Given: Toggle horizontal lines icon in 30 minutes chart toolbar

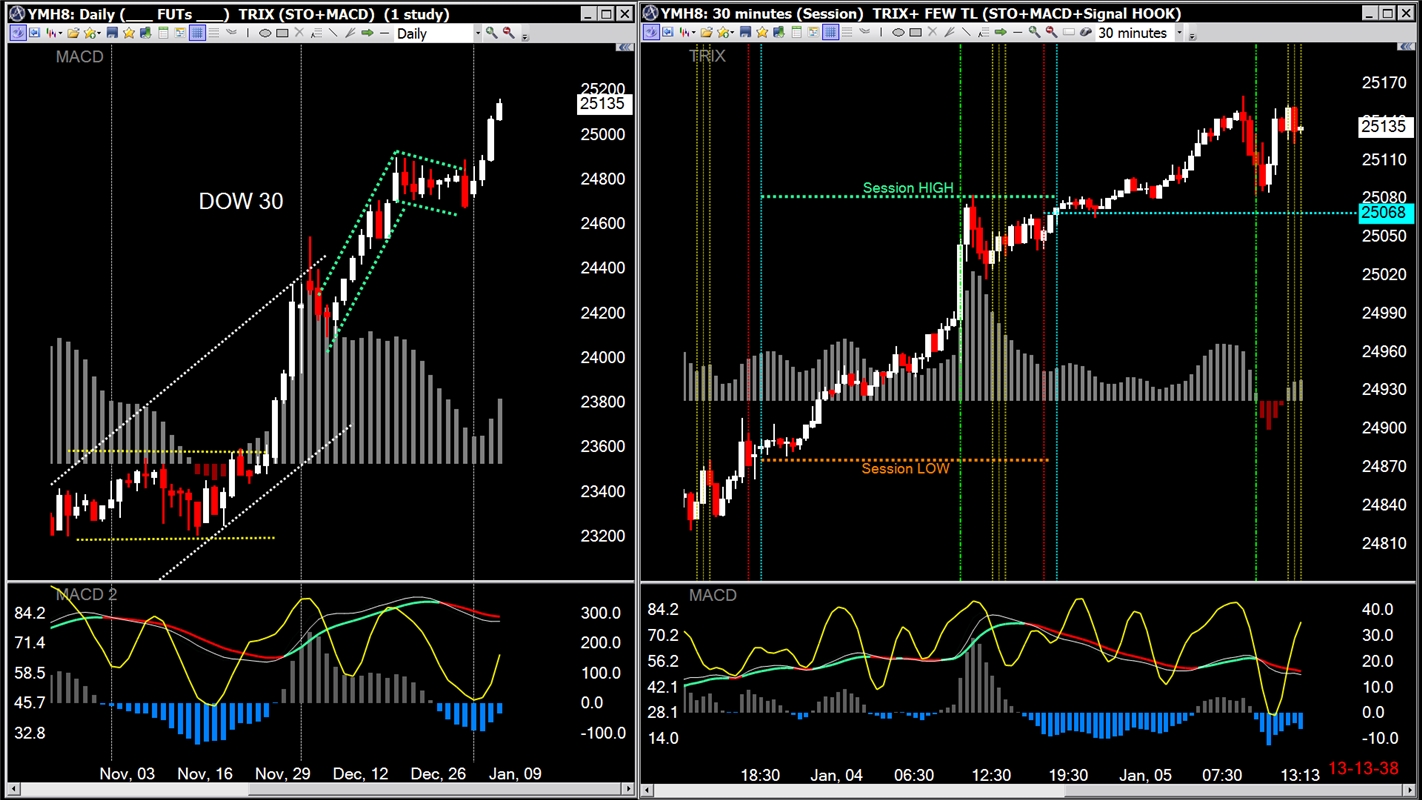Looking at the screenshot, I should click(x=848, y=33).
